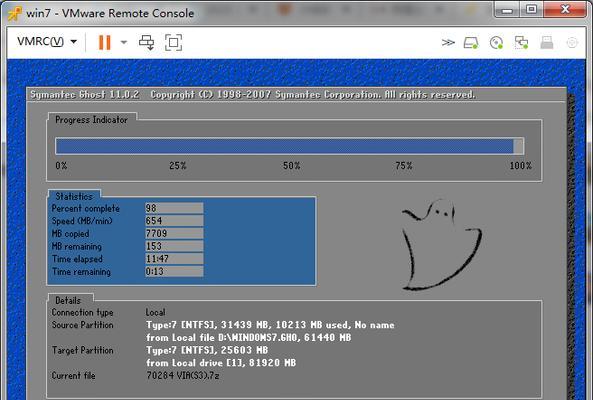Click the target line 'Type:7 [NTFS], 25603 MB'
Viewport: 593px width, 400px height.
tap(207, 350)
